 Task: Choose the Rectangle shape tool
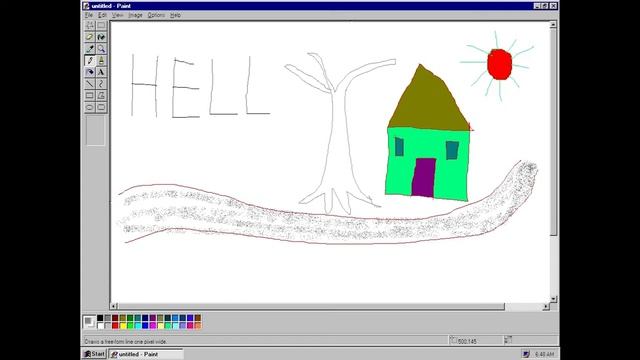(x=90, y=96)
